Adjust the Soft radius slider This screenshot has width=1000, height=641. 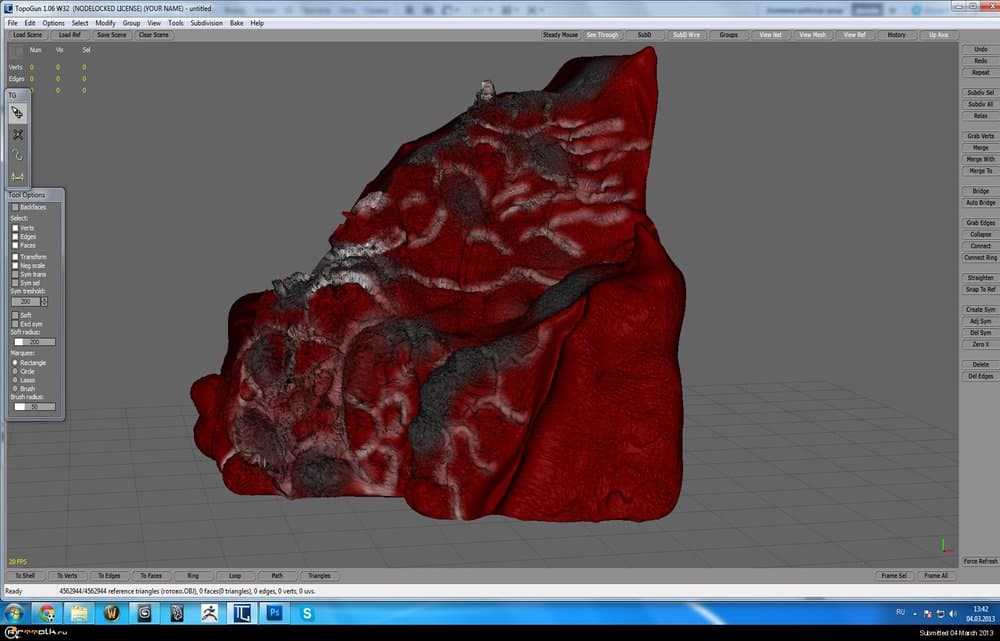click(x=34, y=342)
